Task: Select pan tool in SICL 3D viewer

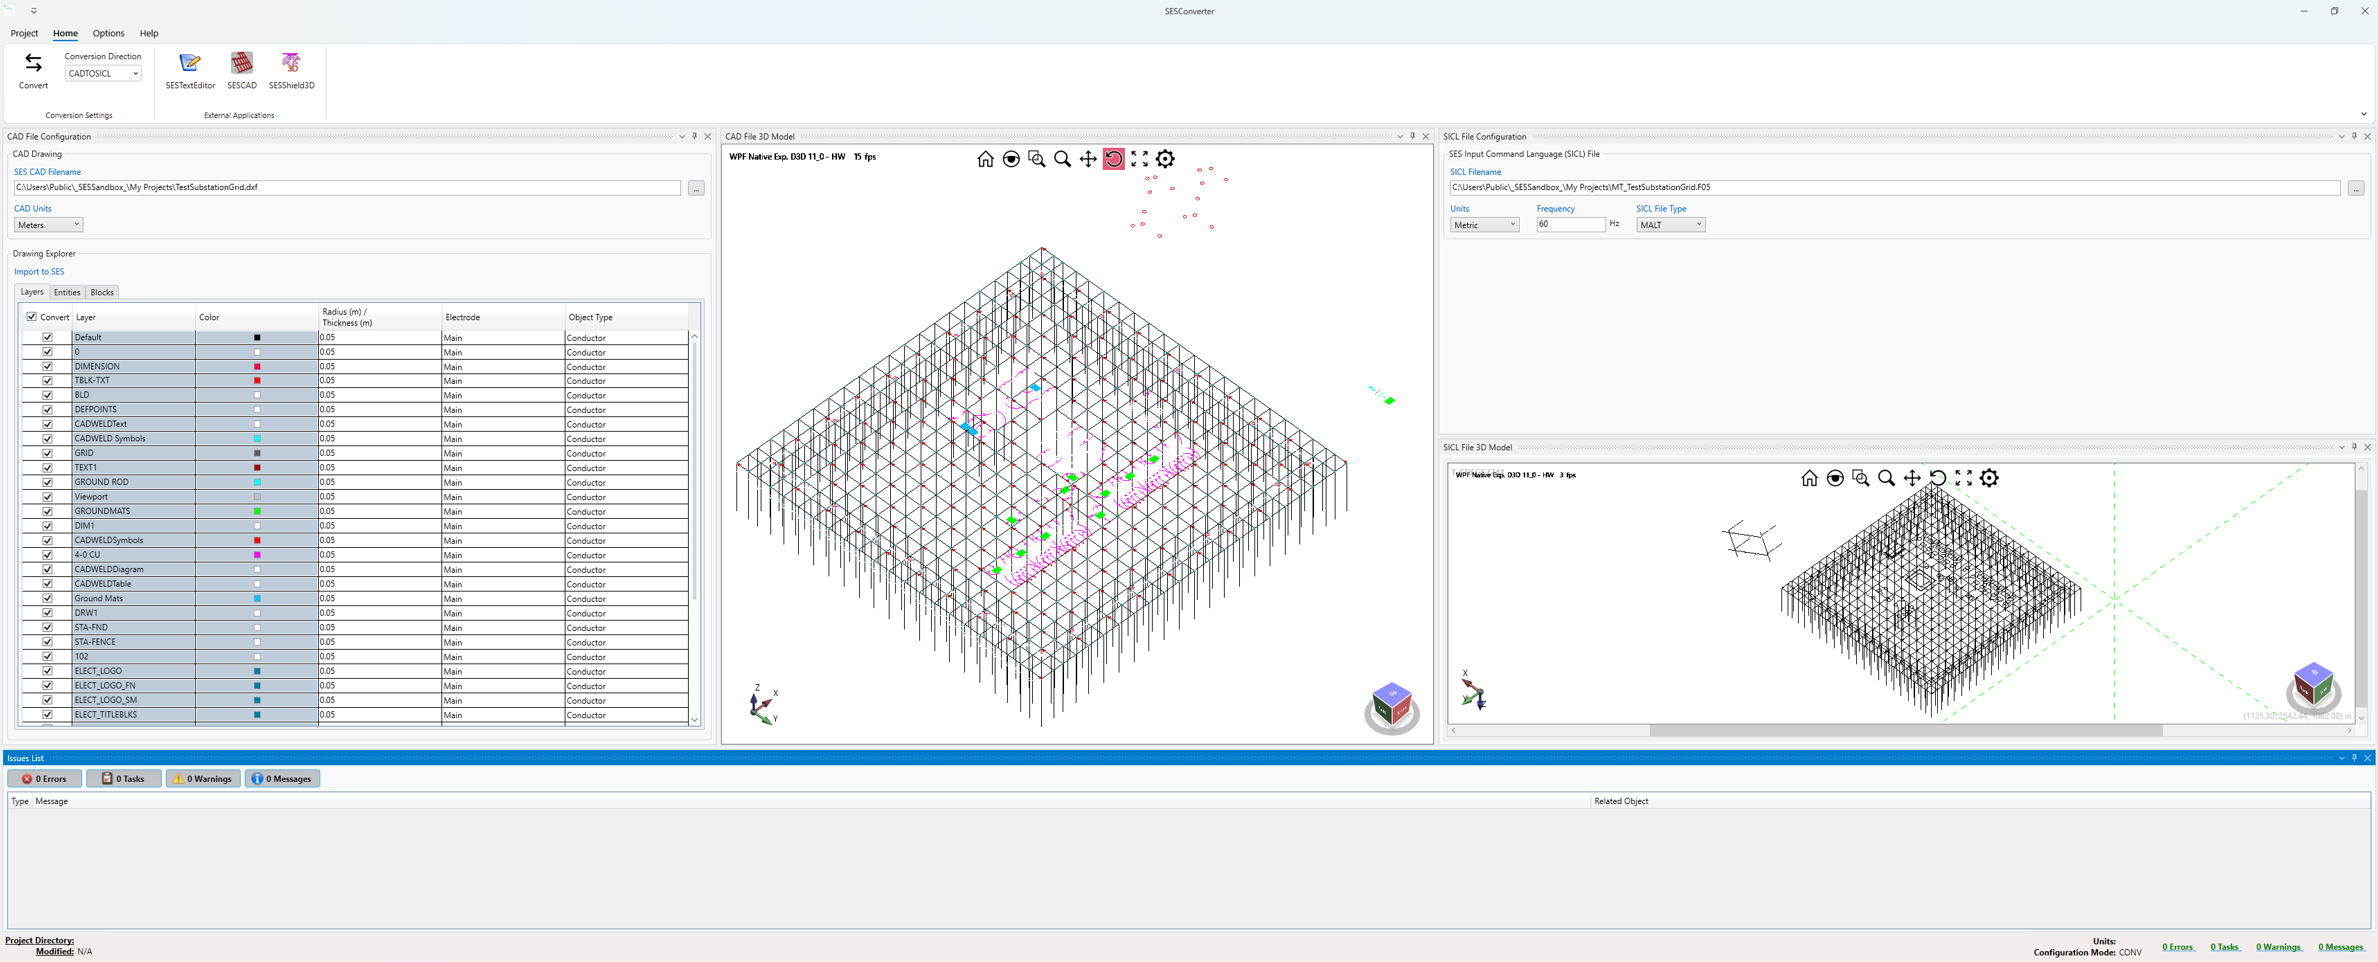Action: (1912, 478)
